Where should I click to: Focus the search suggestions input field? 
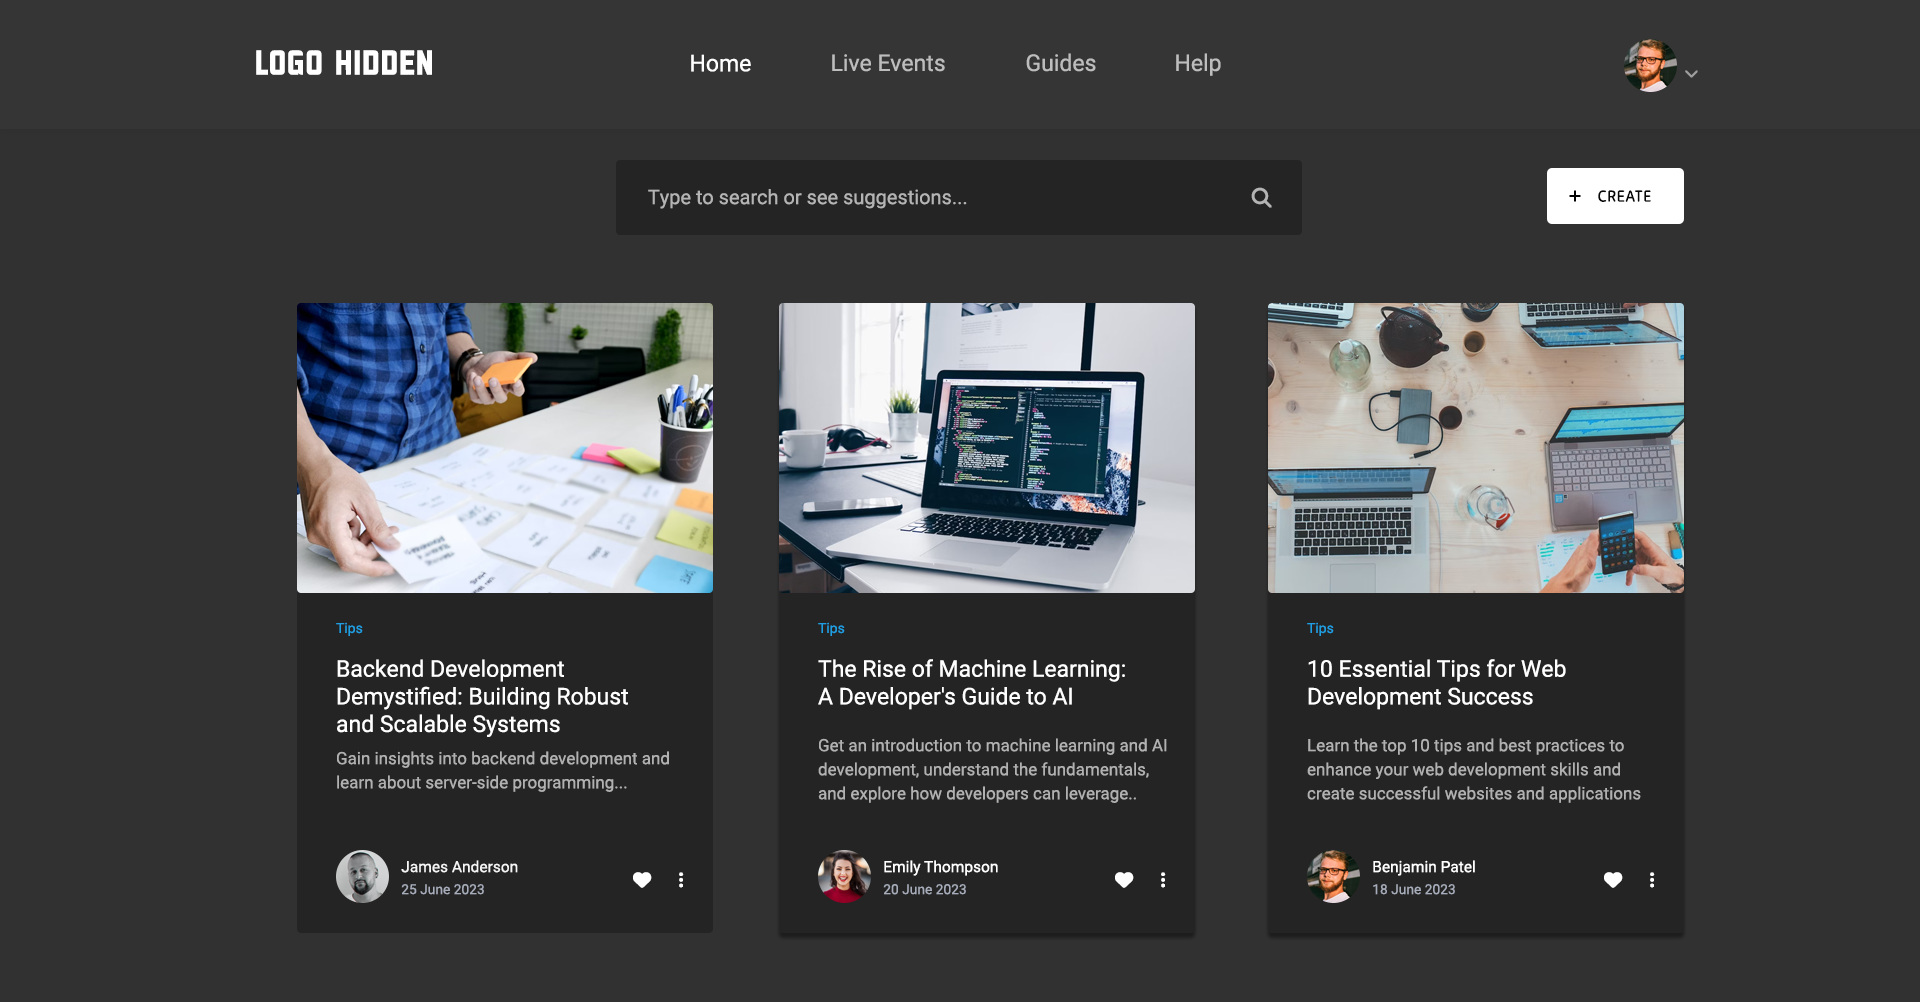point(959,198)
